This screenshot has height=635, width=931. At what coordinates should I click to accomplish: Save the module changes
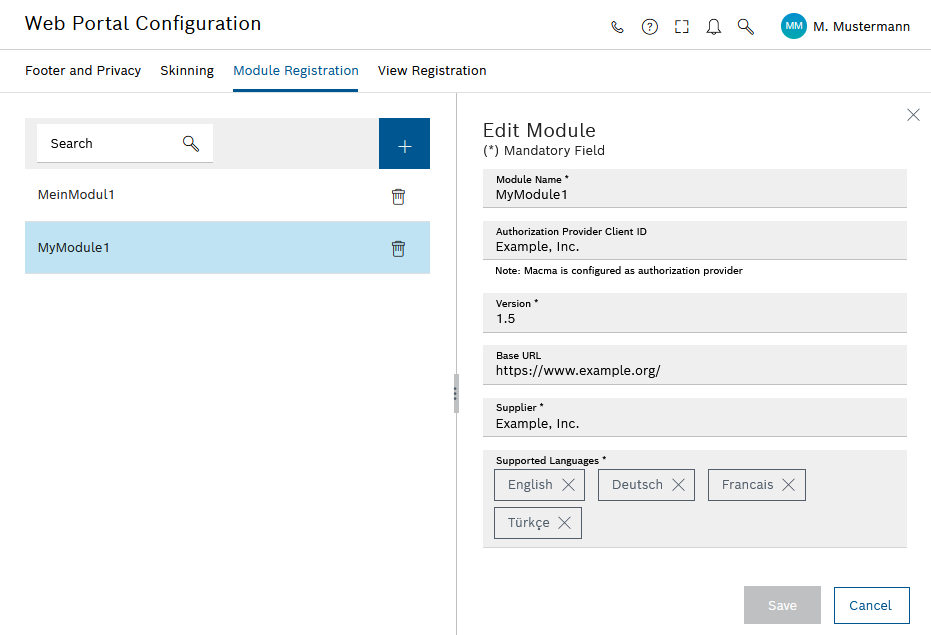click(782, 605)
